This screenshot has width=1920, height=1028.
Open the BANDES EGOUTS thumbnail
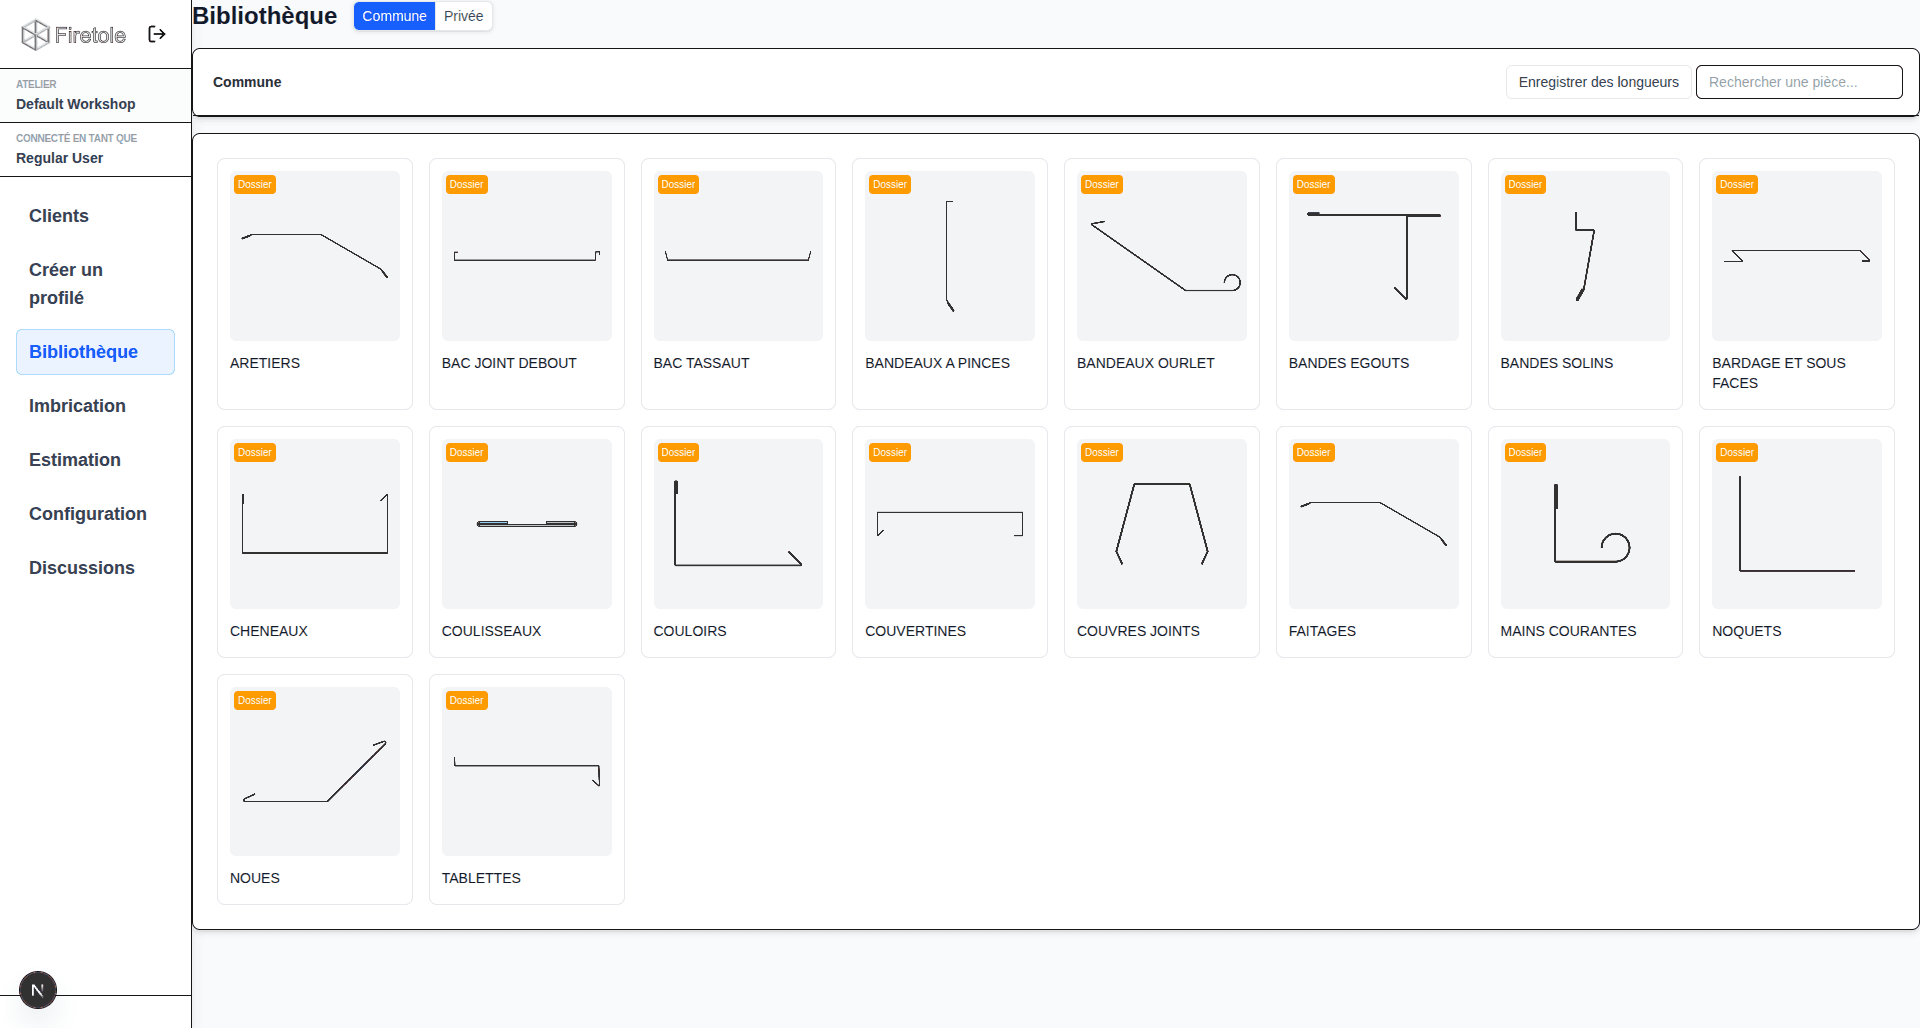(1374, 256)
